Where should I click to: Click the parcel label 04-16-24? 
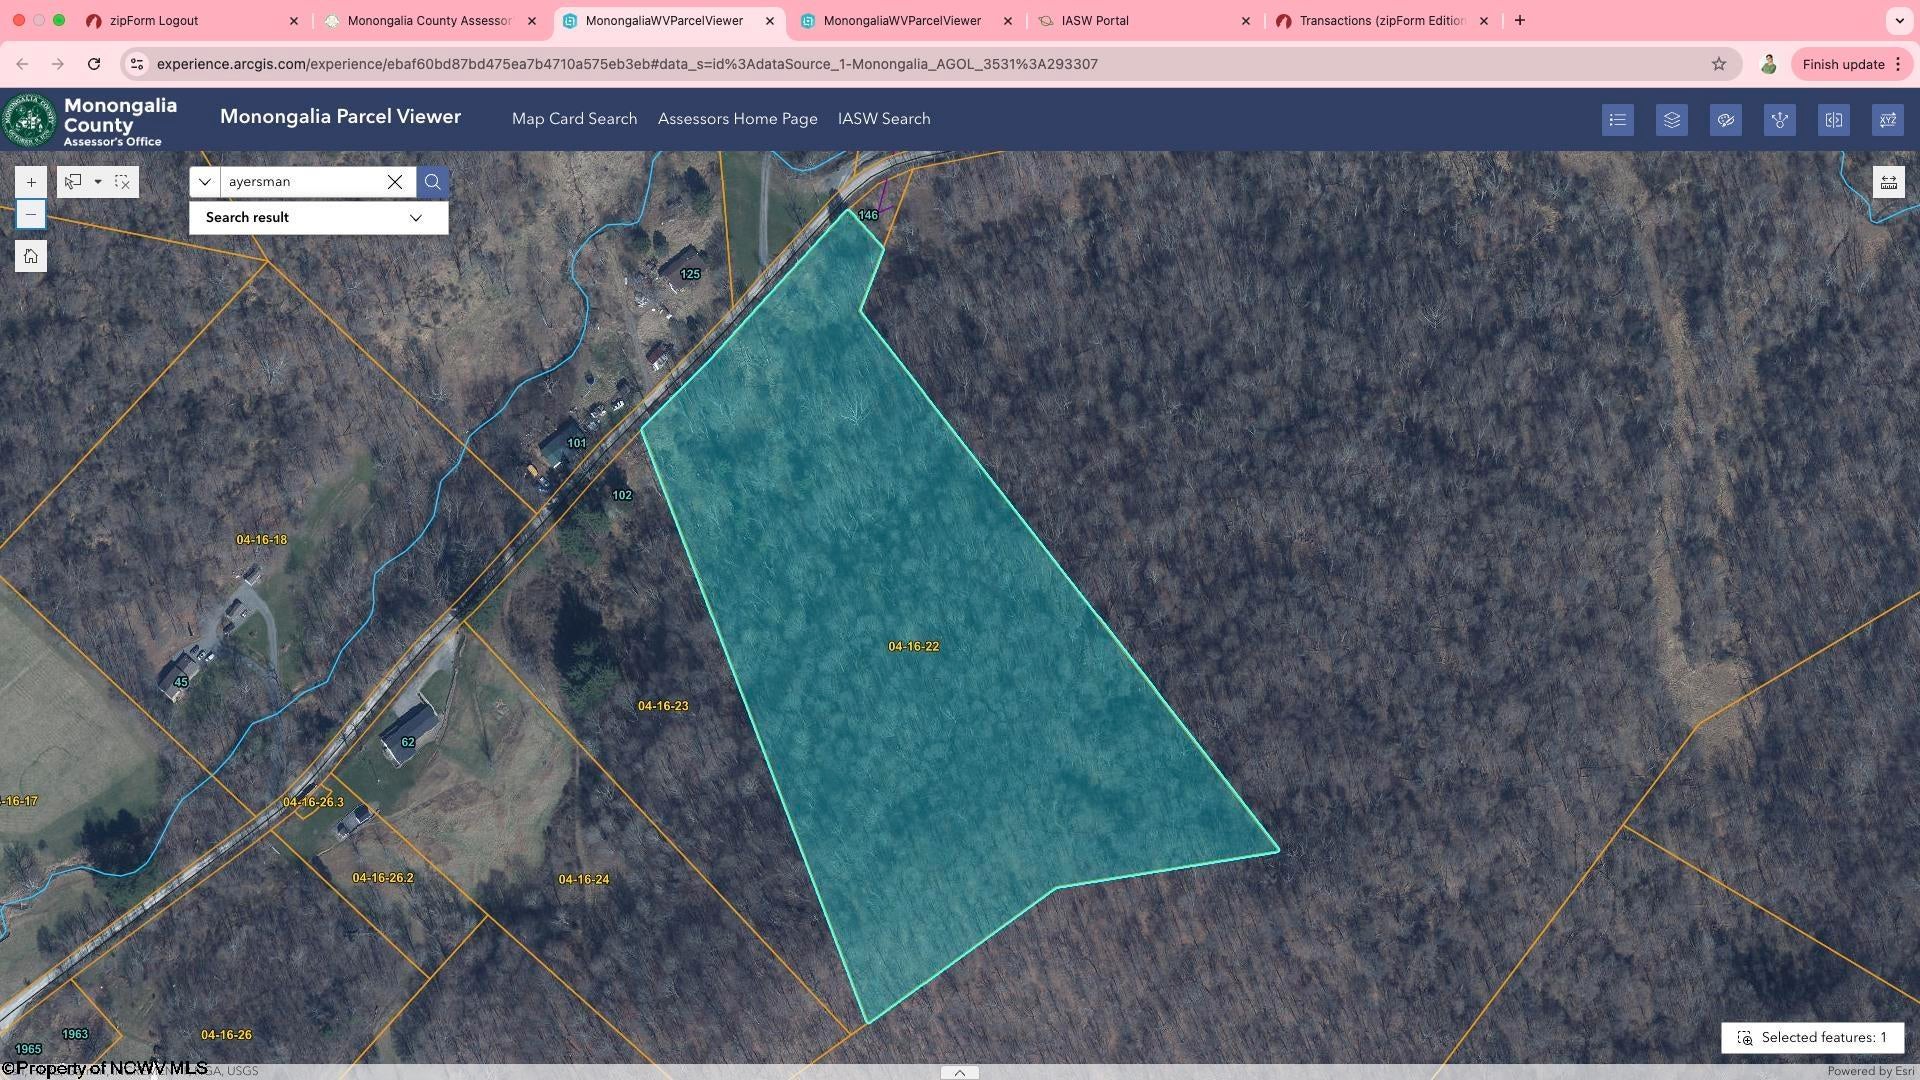(x=584, y=880)
